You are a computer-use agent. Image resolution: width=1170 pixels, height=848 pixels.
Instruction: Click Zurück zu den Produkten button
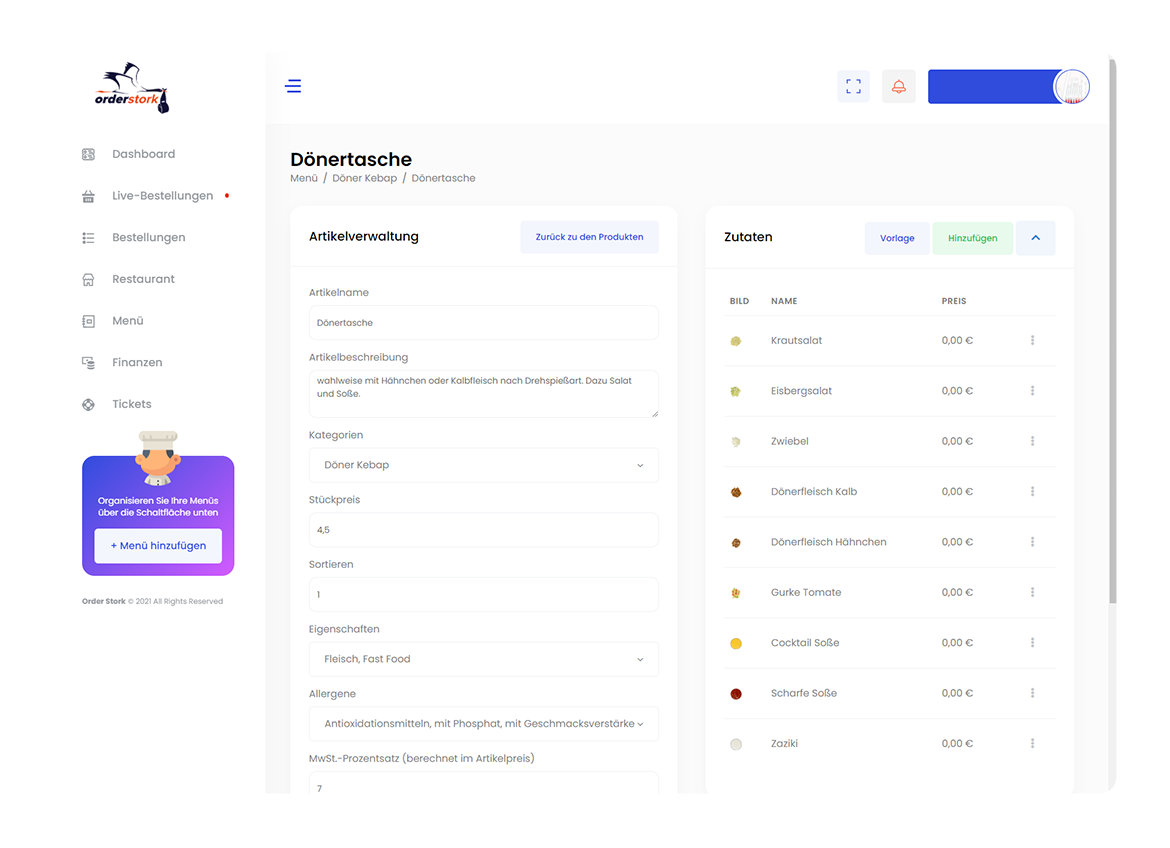[x=589, y=237]
